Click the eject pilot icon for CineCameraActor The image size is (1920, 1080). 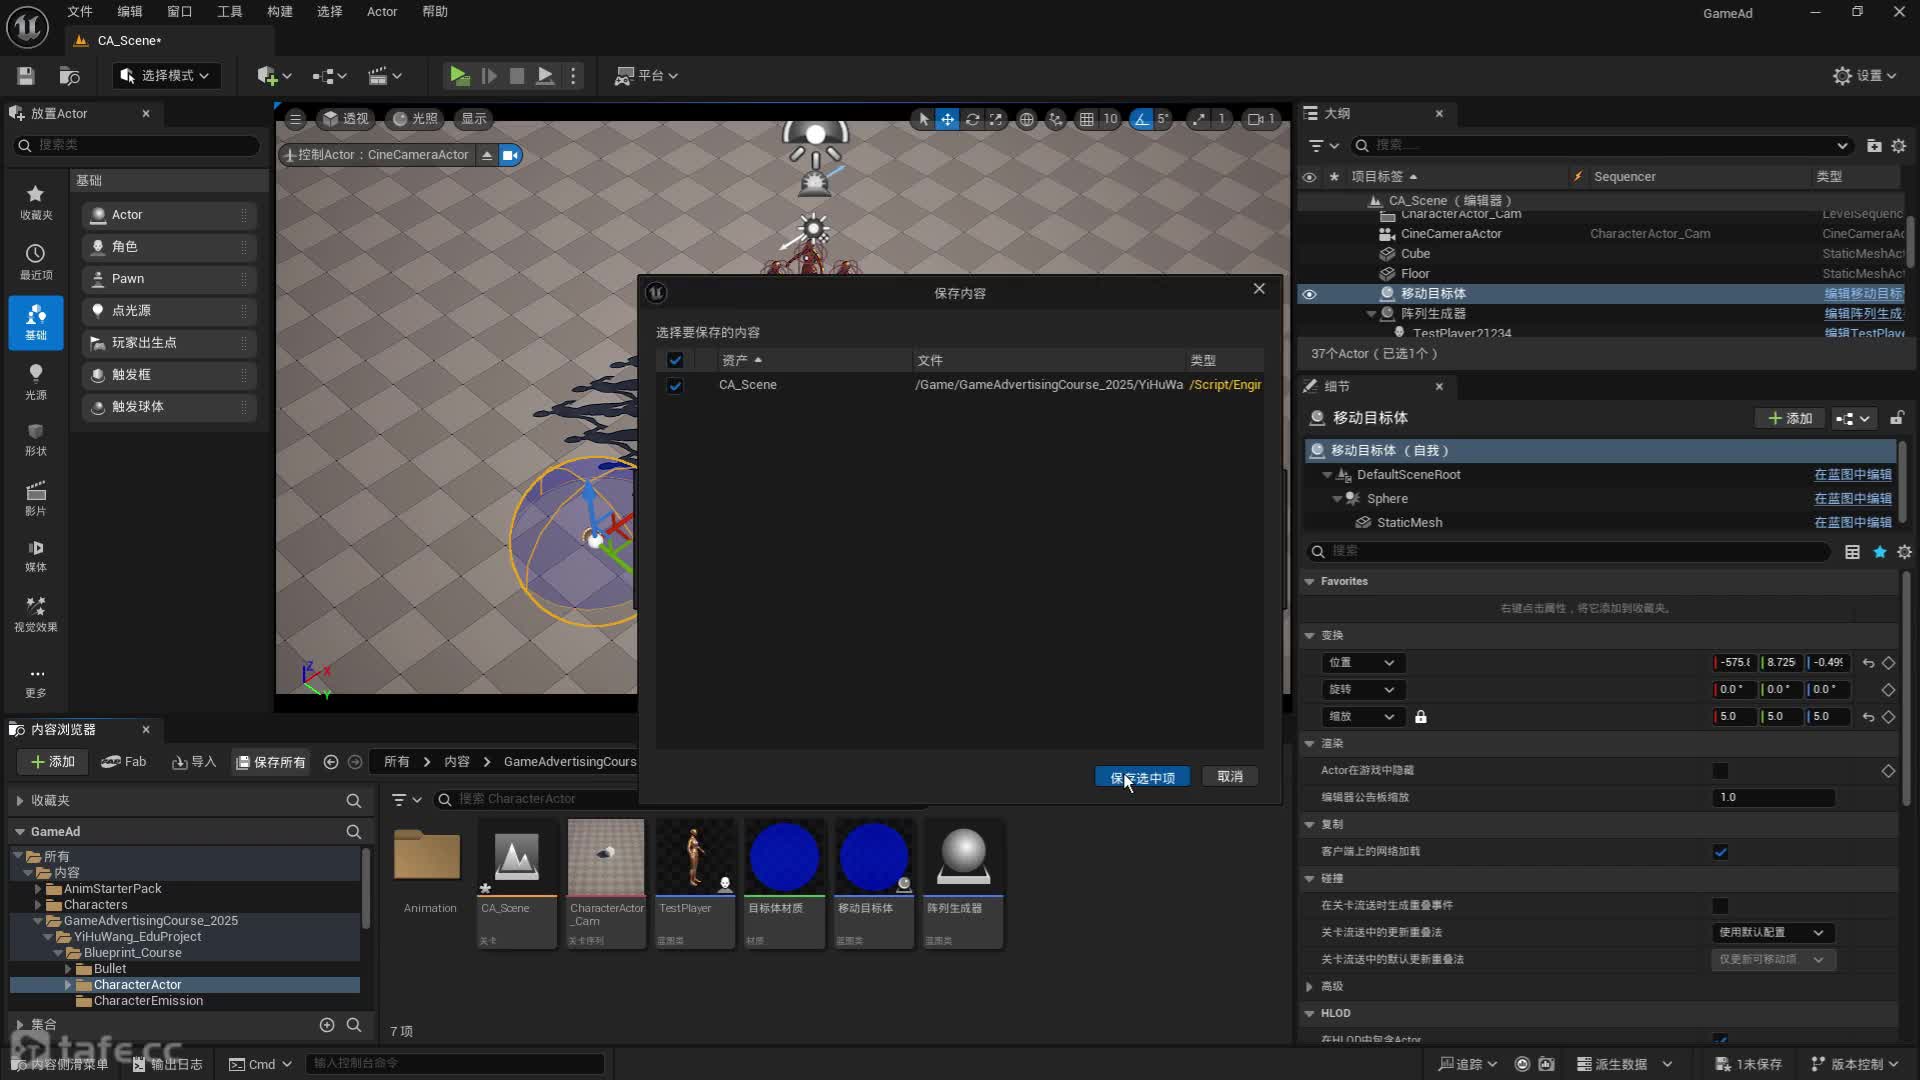tap(487, 155)
